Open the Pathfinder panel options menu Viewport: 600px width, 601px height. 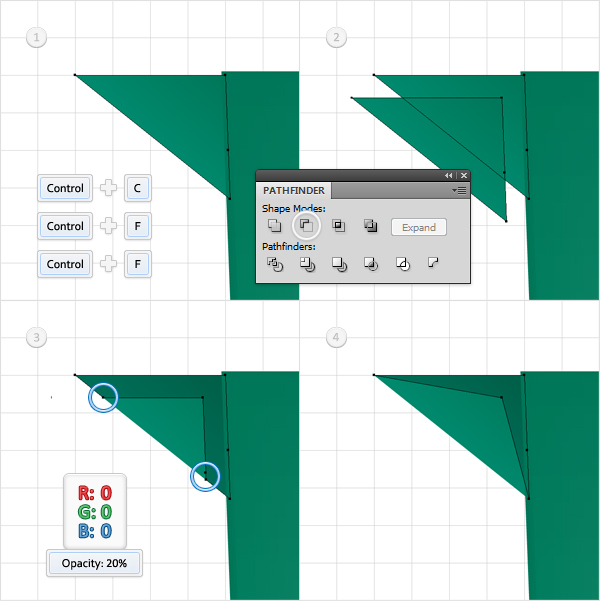click(459, 190)
